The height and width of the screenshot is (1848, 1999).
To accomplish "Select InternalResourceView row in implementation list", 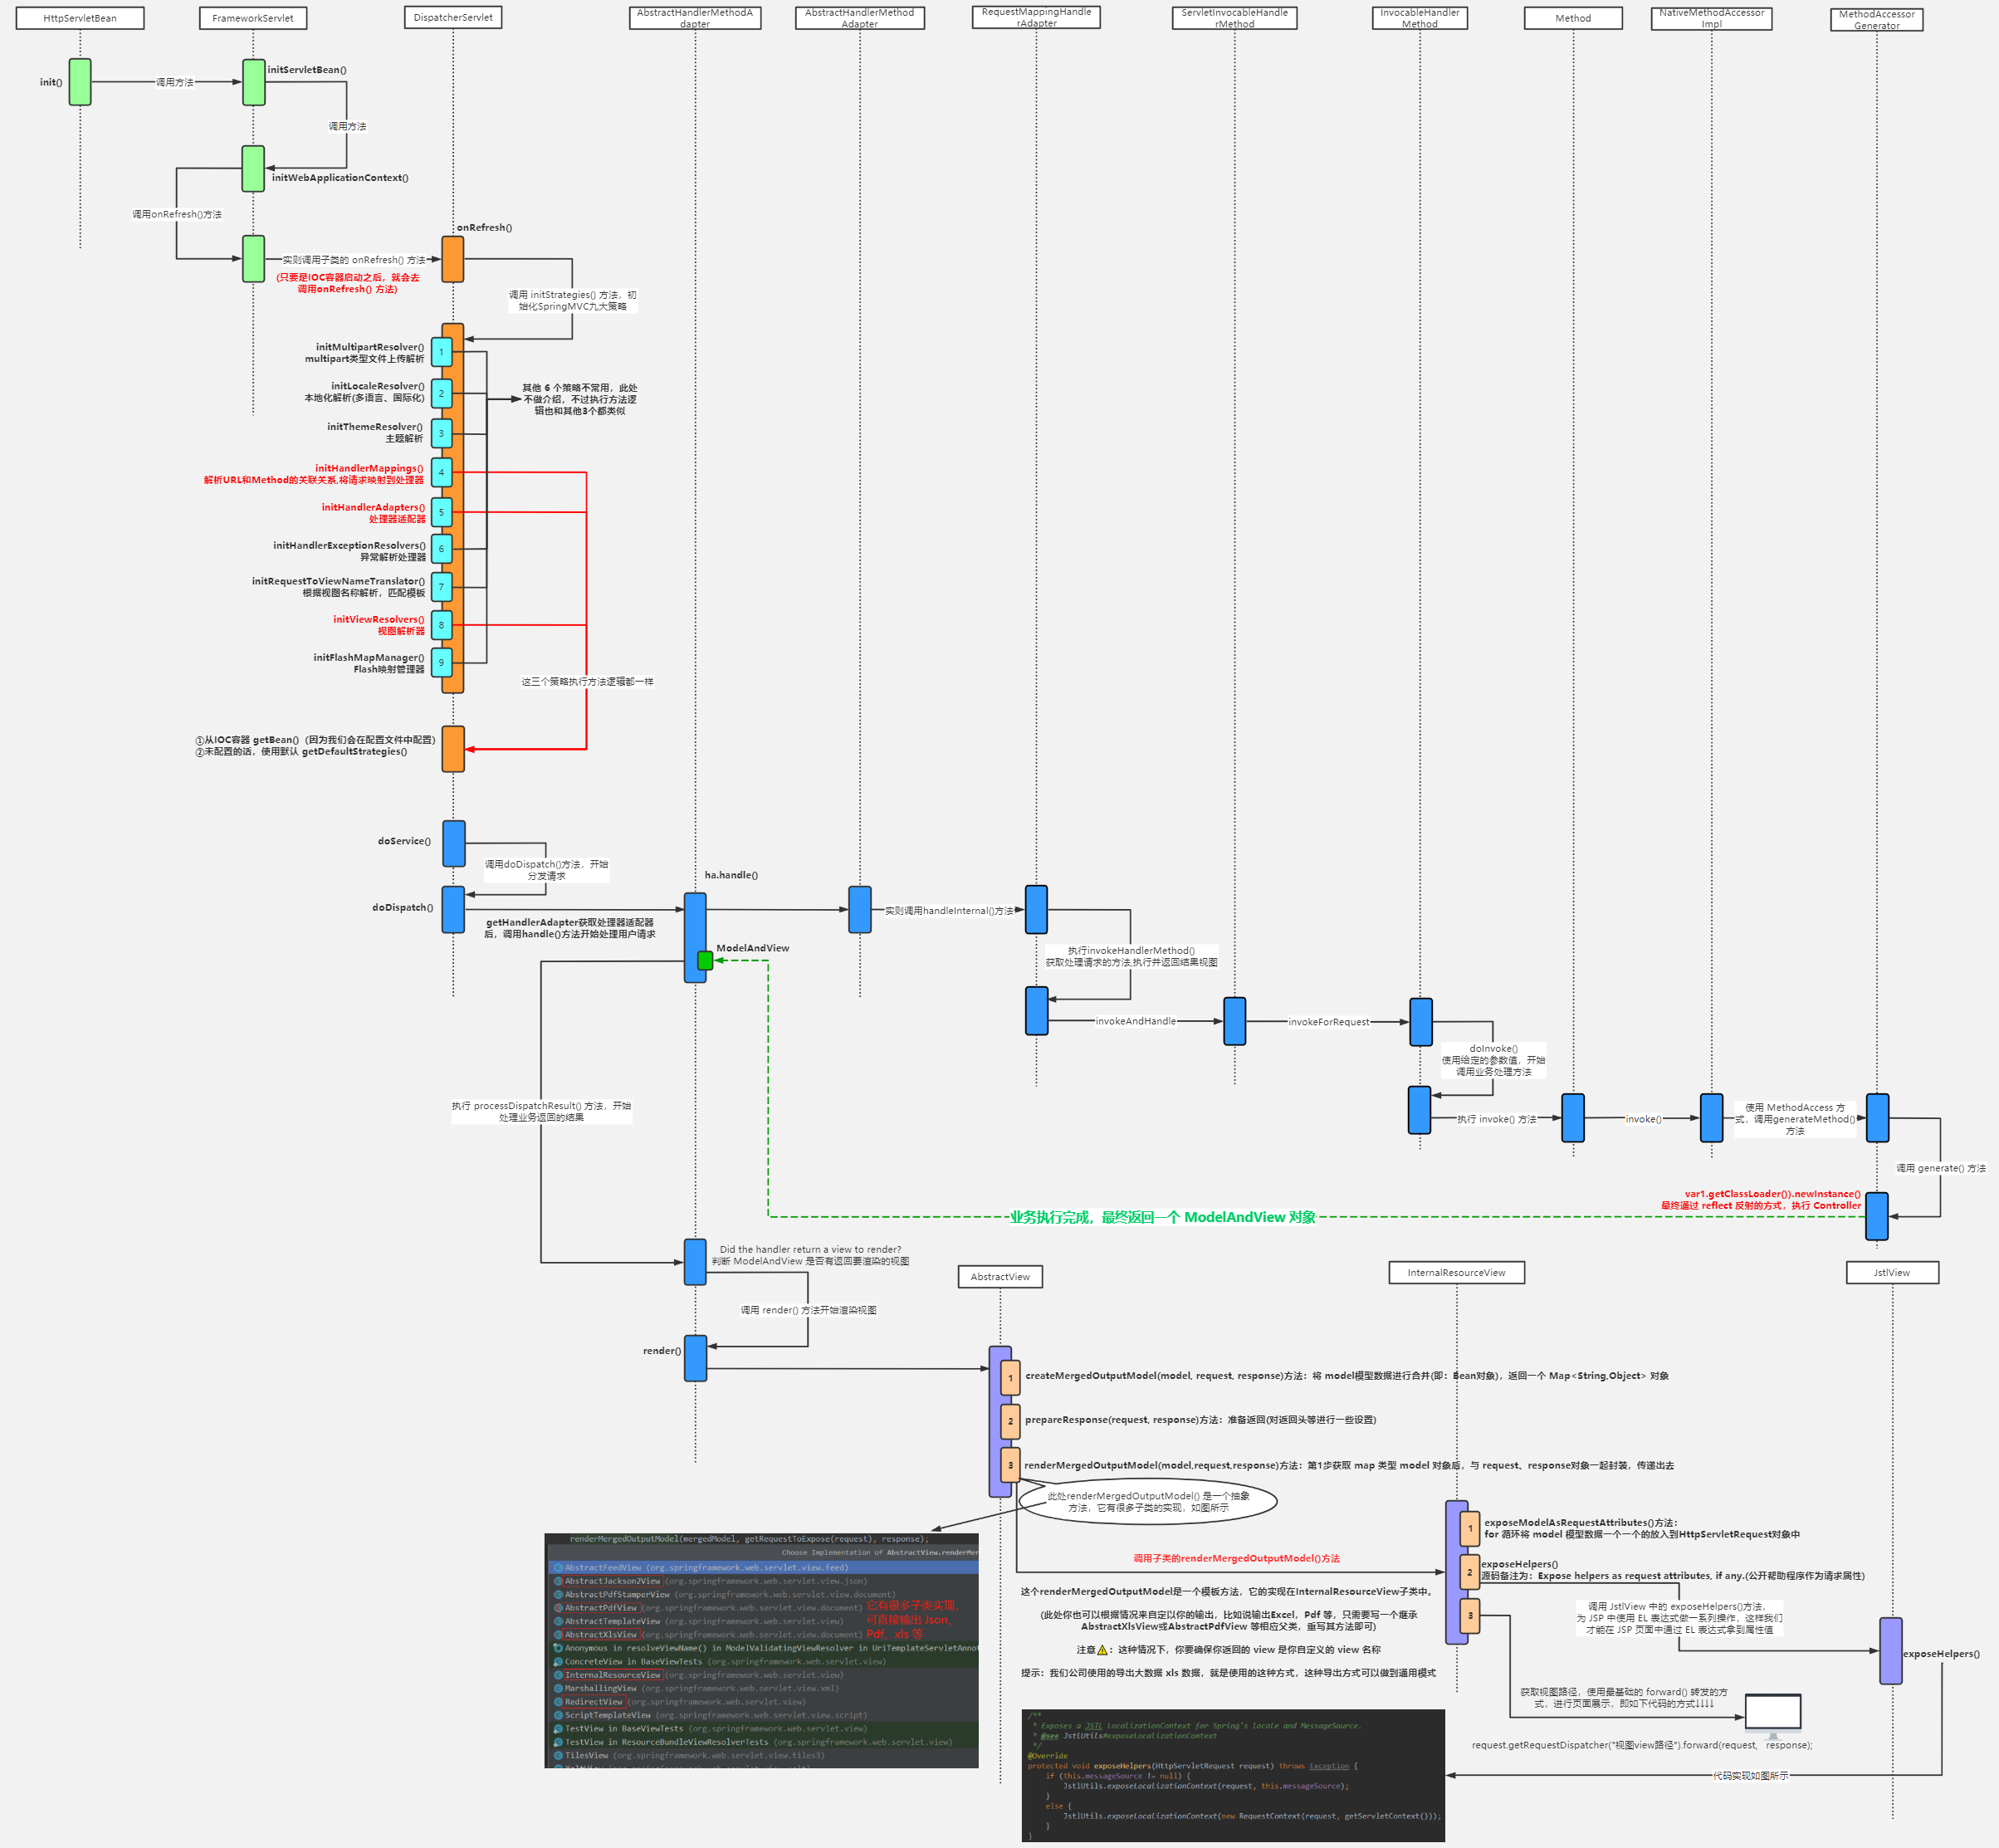I will (763, 1675).
